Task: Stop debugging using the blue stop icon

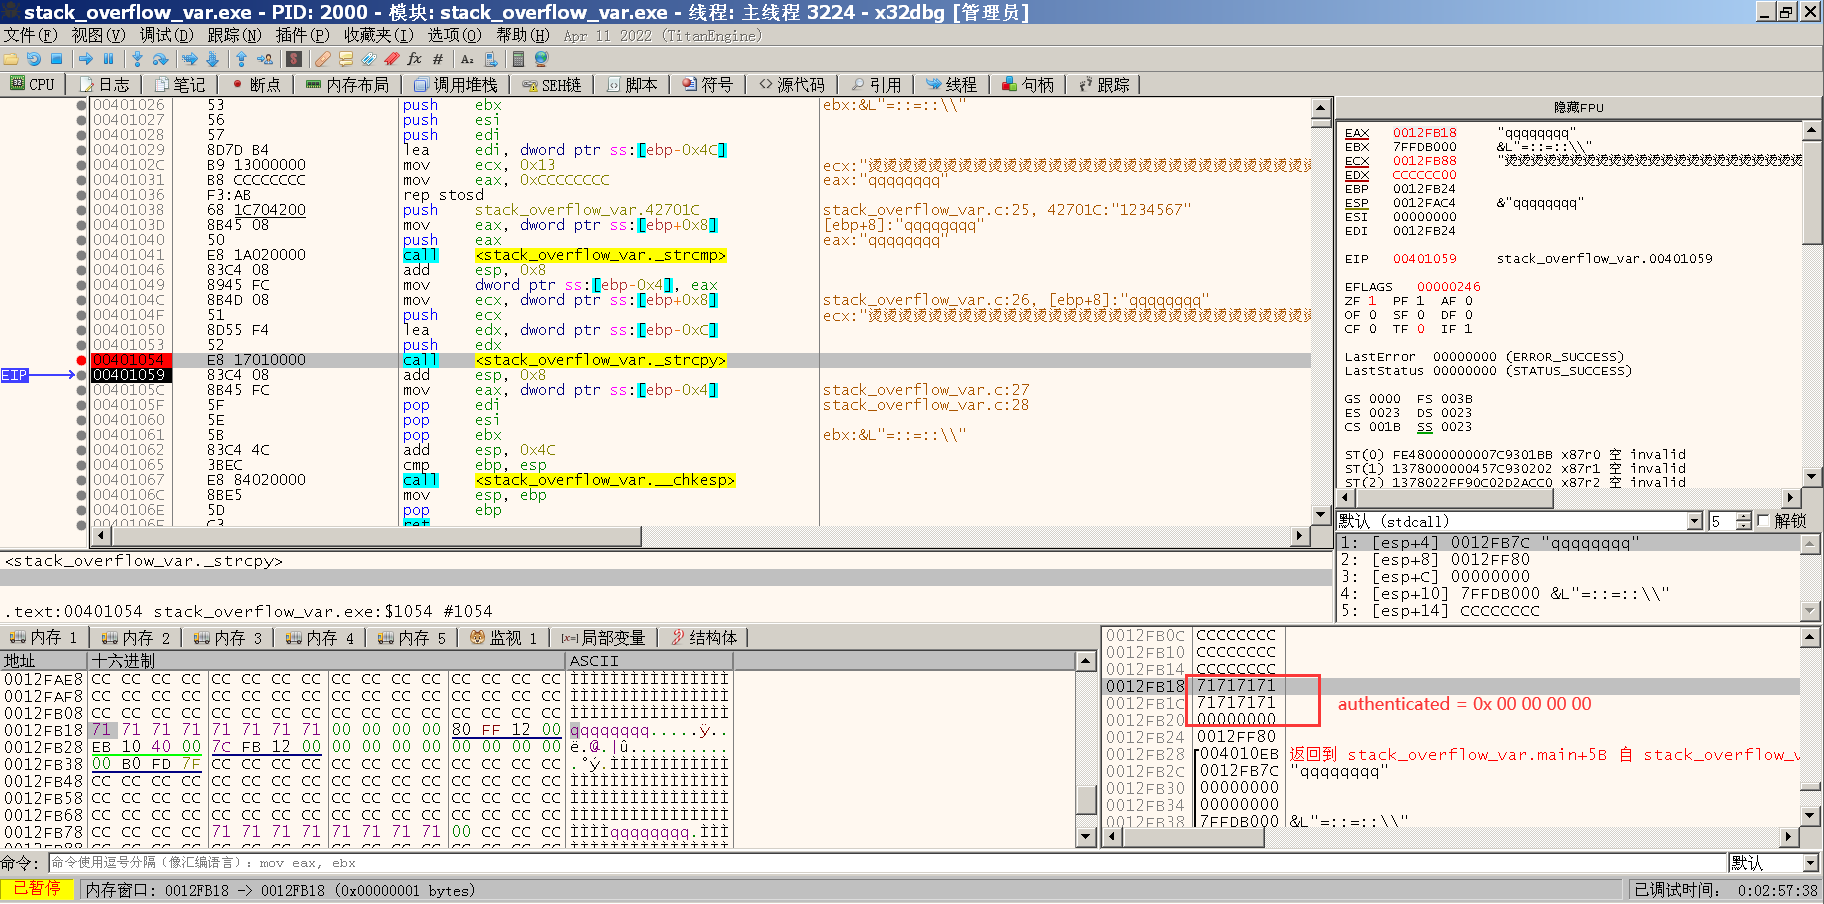Action: click(59, 59)
